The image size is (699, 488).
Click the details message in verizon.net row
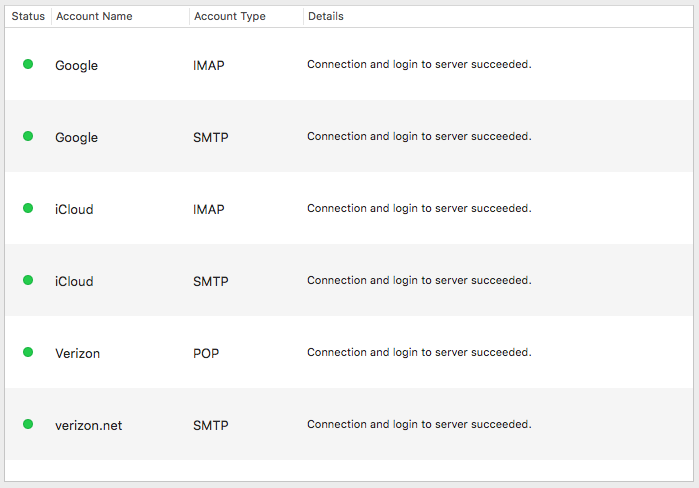pos(418,425)
